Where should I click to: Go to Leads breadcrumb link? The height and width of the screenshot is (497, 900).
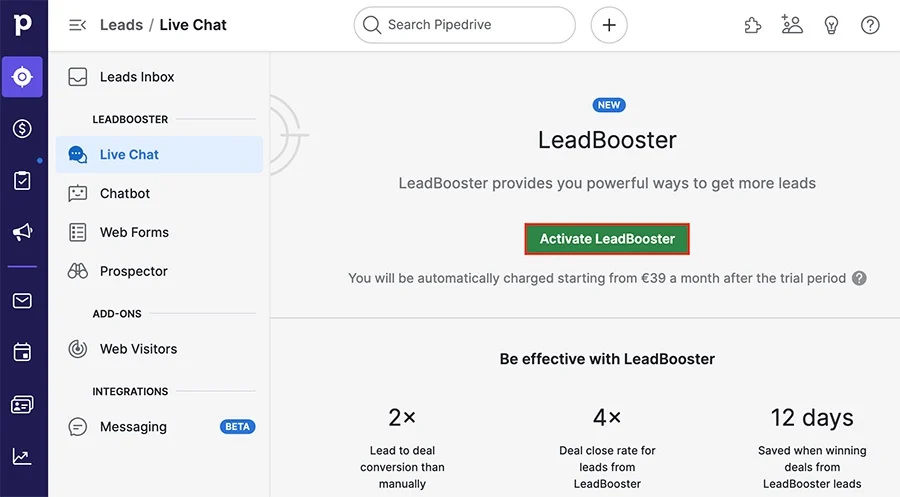[x=121, y=25]
